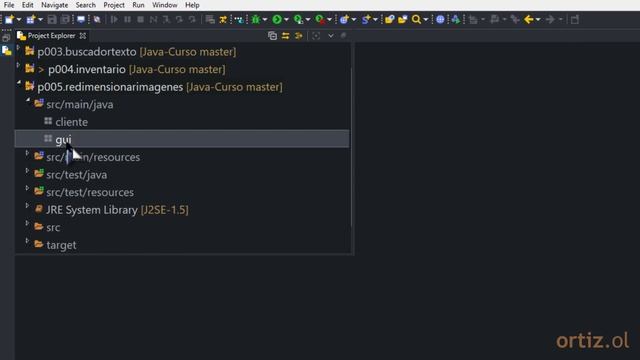Expand the p003.buscadortexto project
The height and width of the screenshot is (360, 640).
pyautogui.click(x=18, y=48)
